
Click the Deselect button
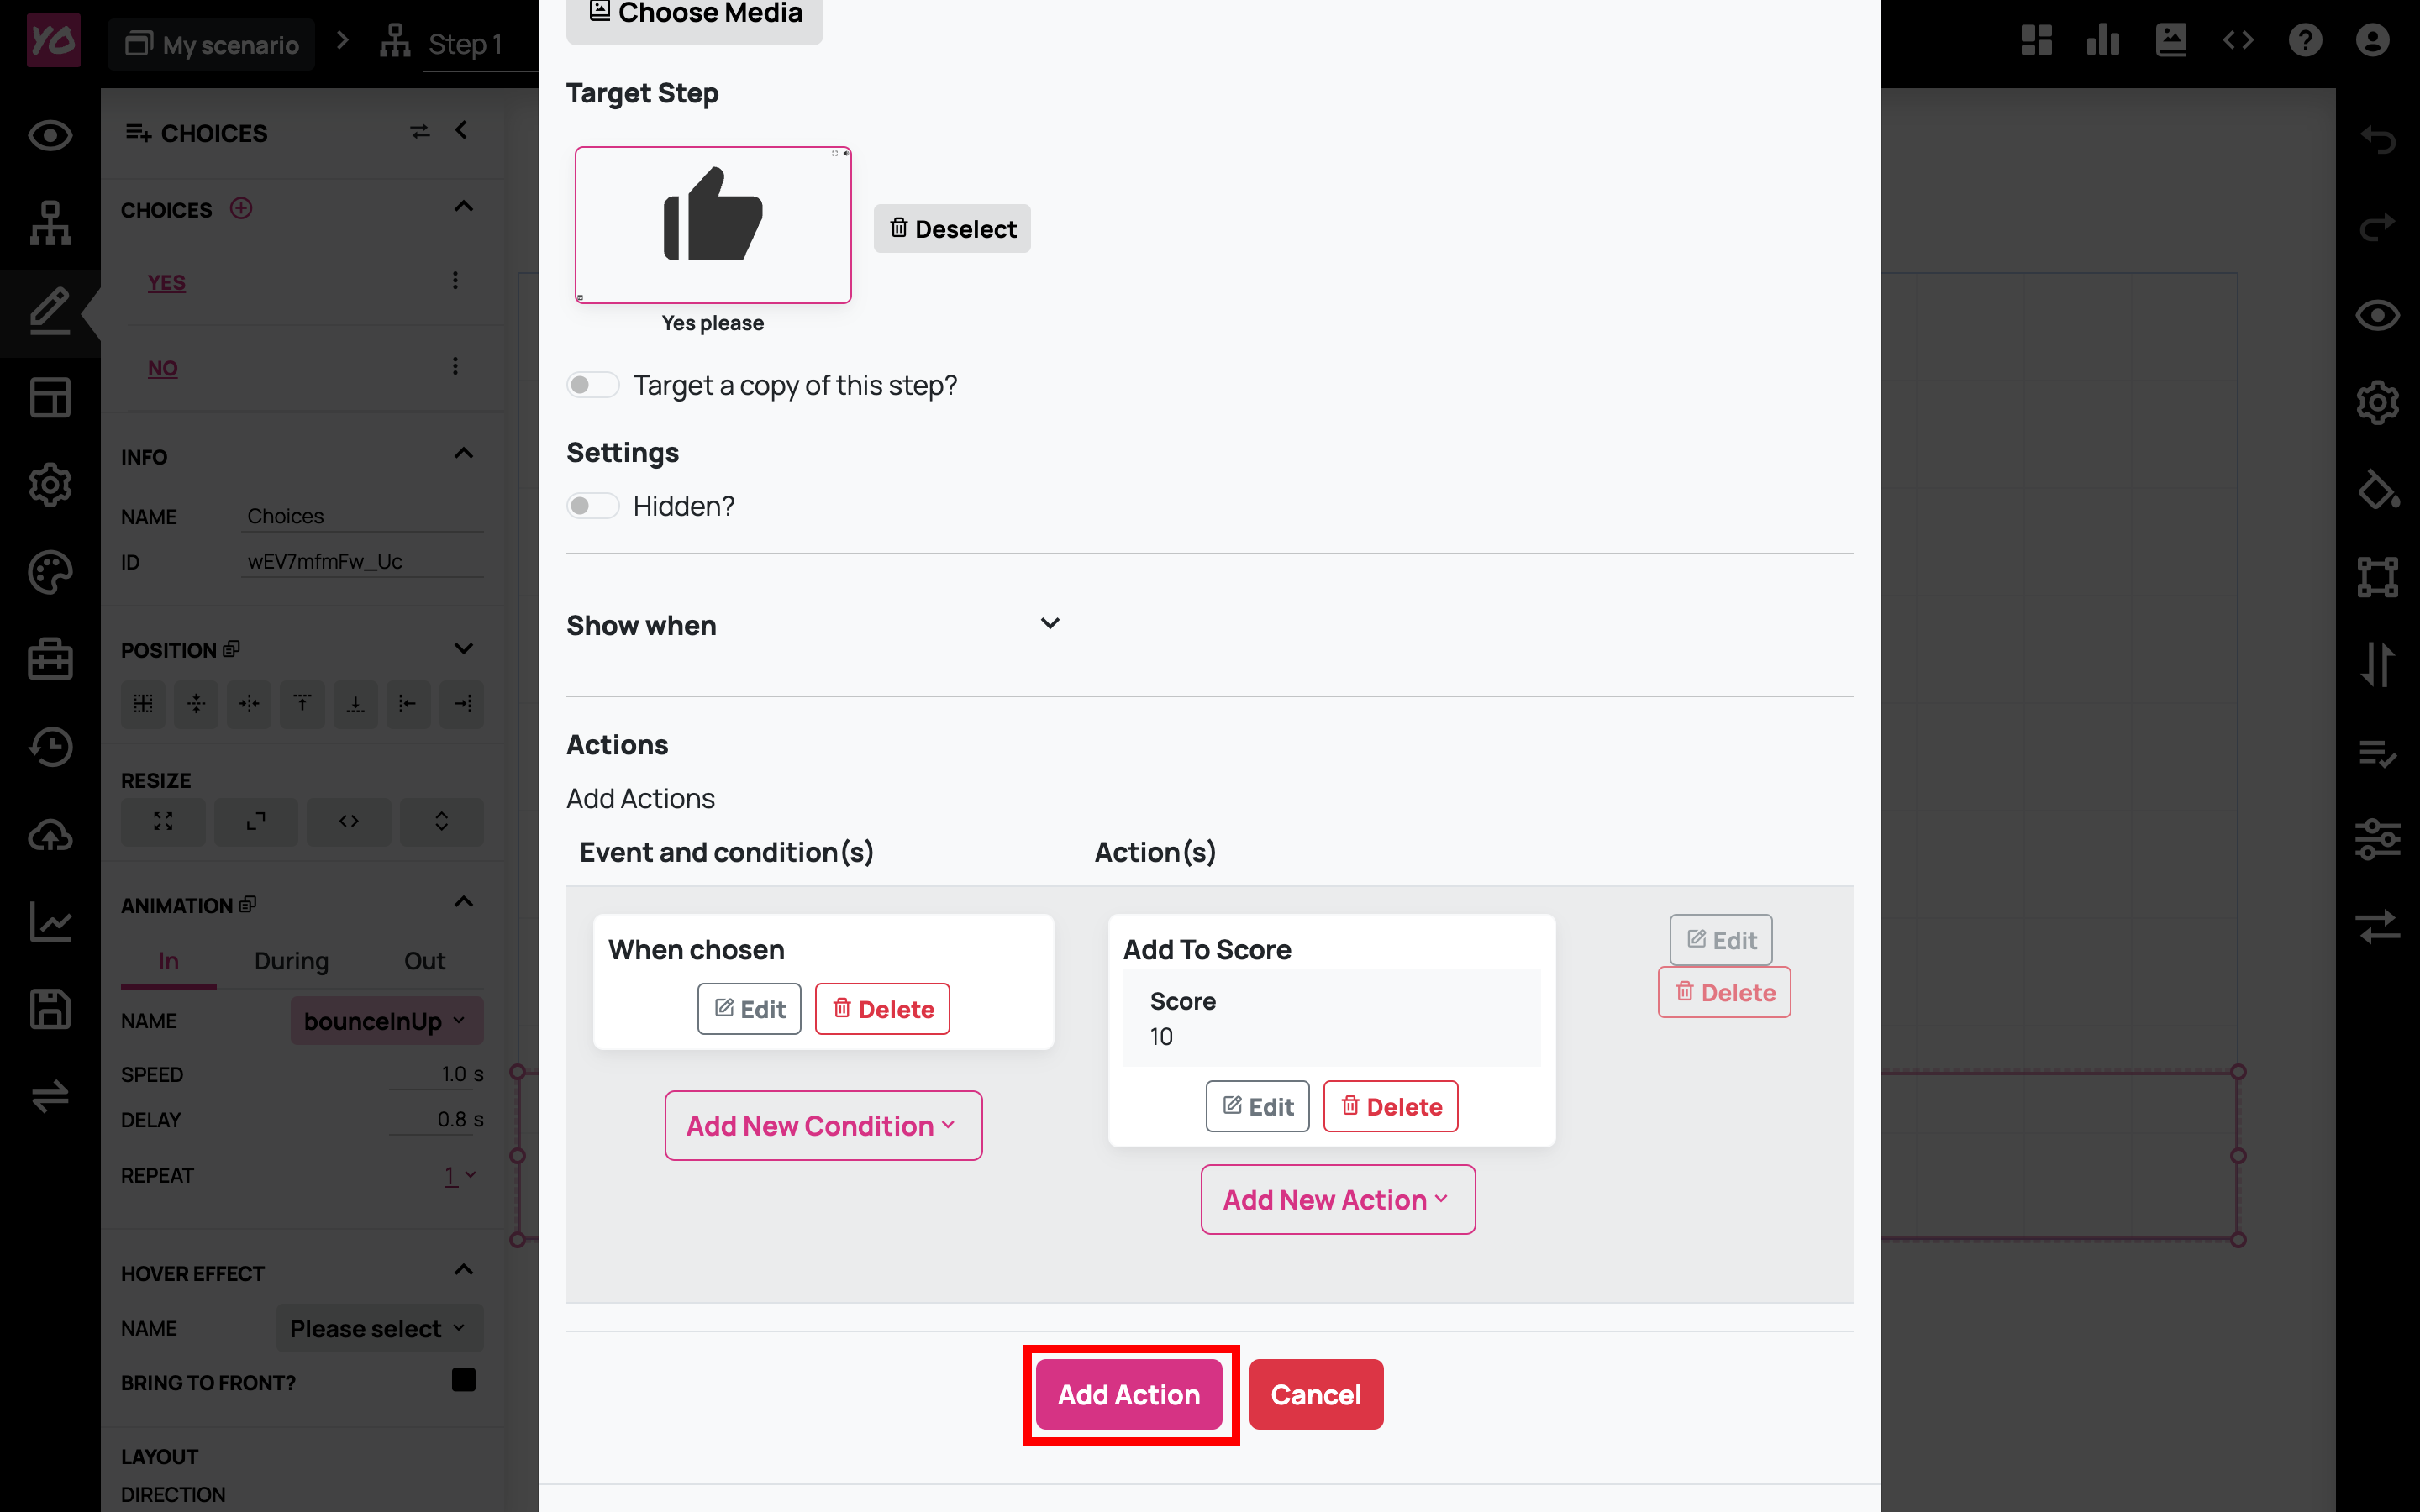(x=952, y=229)
